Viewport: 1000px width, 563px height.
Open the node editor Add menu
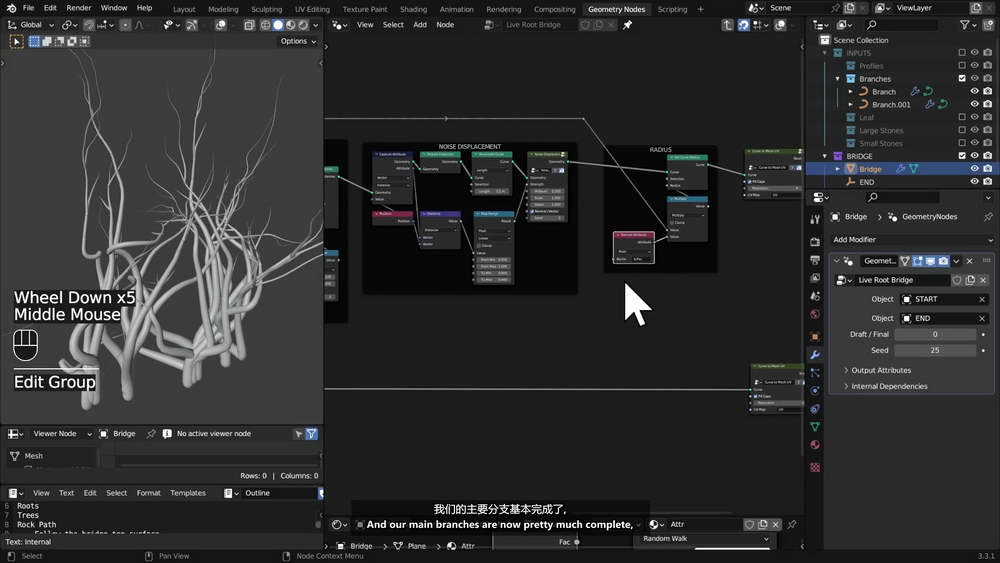(420, 25)
